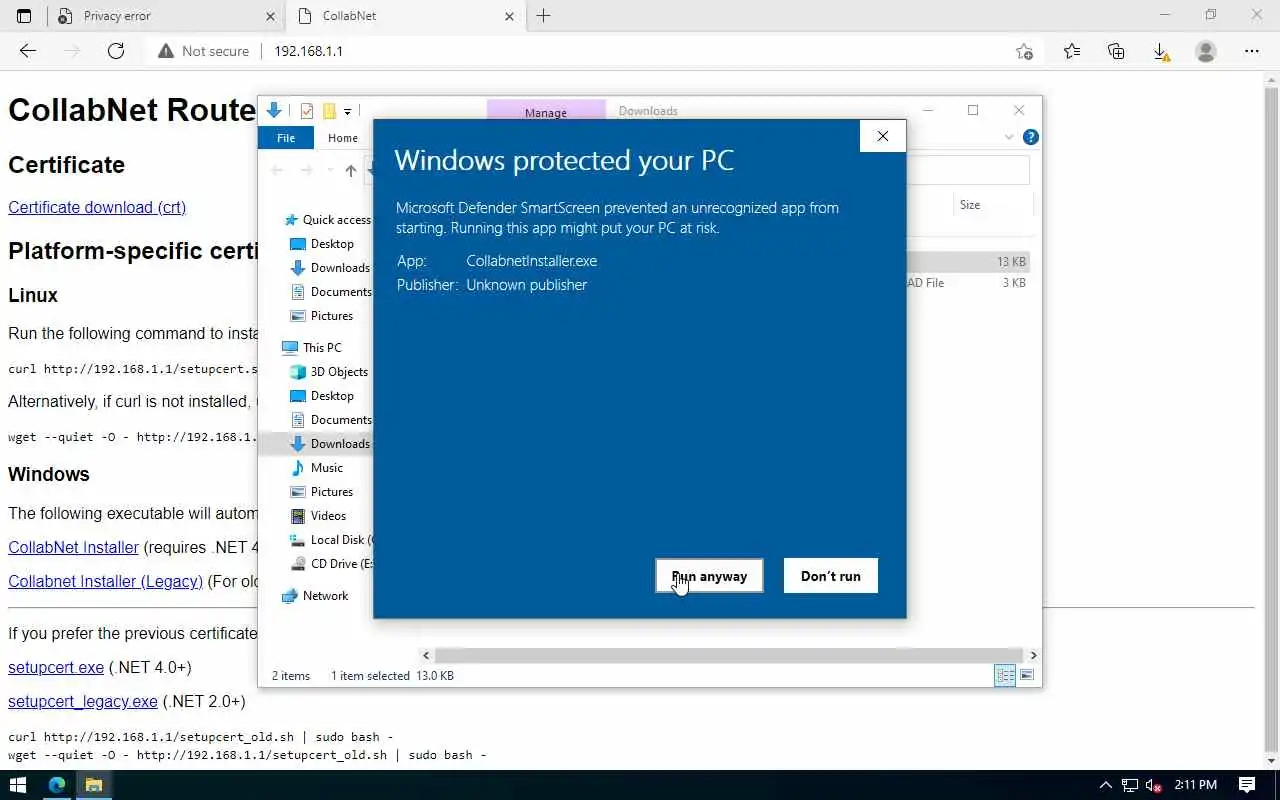Add this page to favorites

coord(1024,51)
